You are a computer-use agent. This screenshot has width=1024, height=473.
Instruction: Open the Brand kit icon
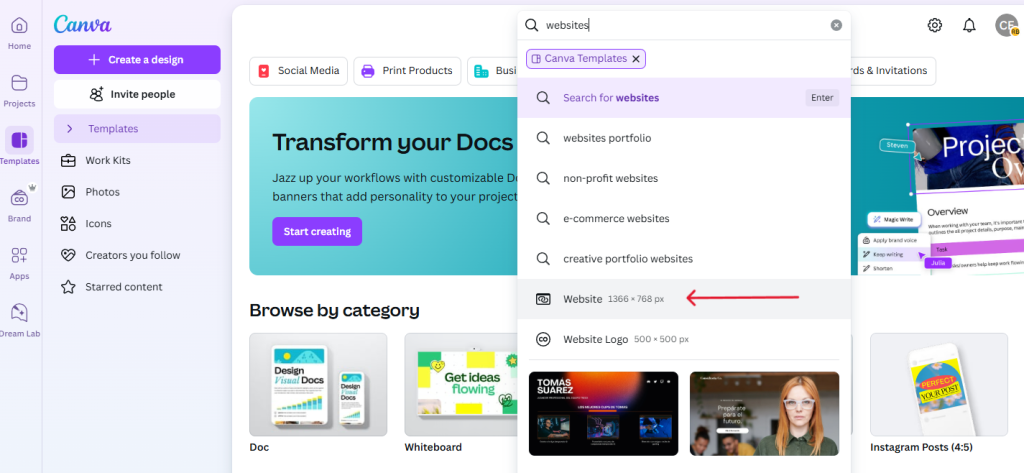click(x=19, y=198)
